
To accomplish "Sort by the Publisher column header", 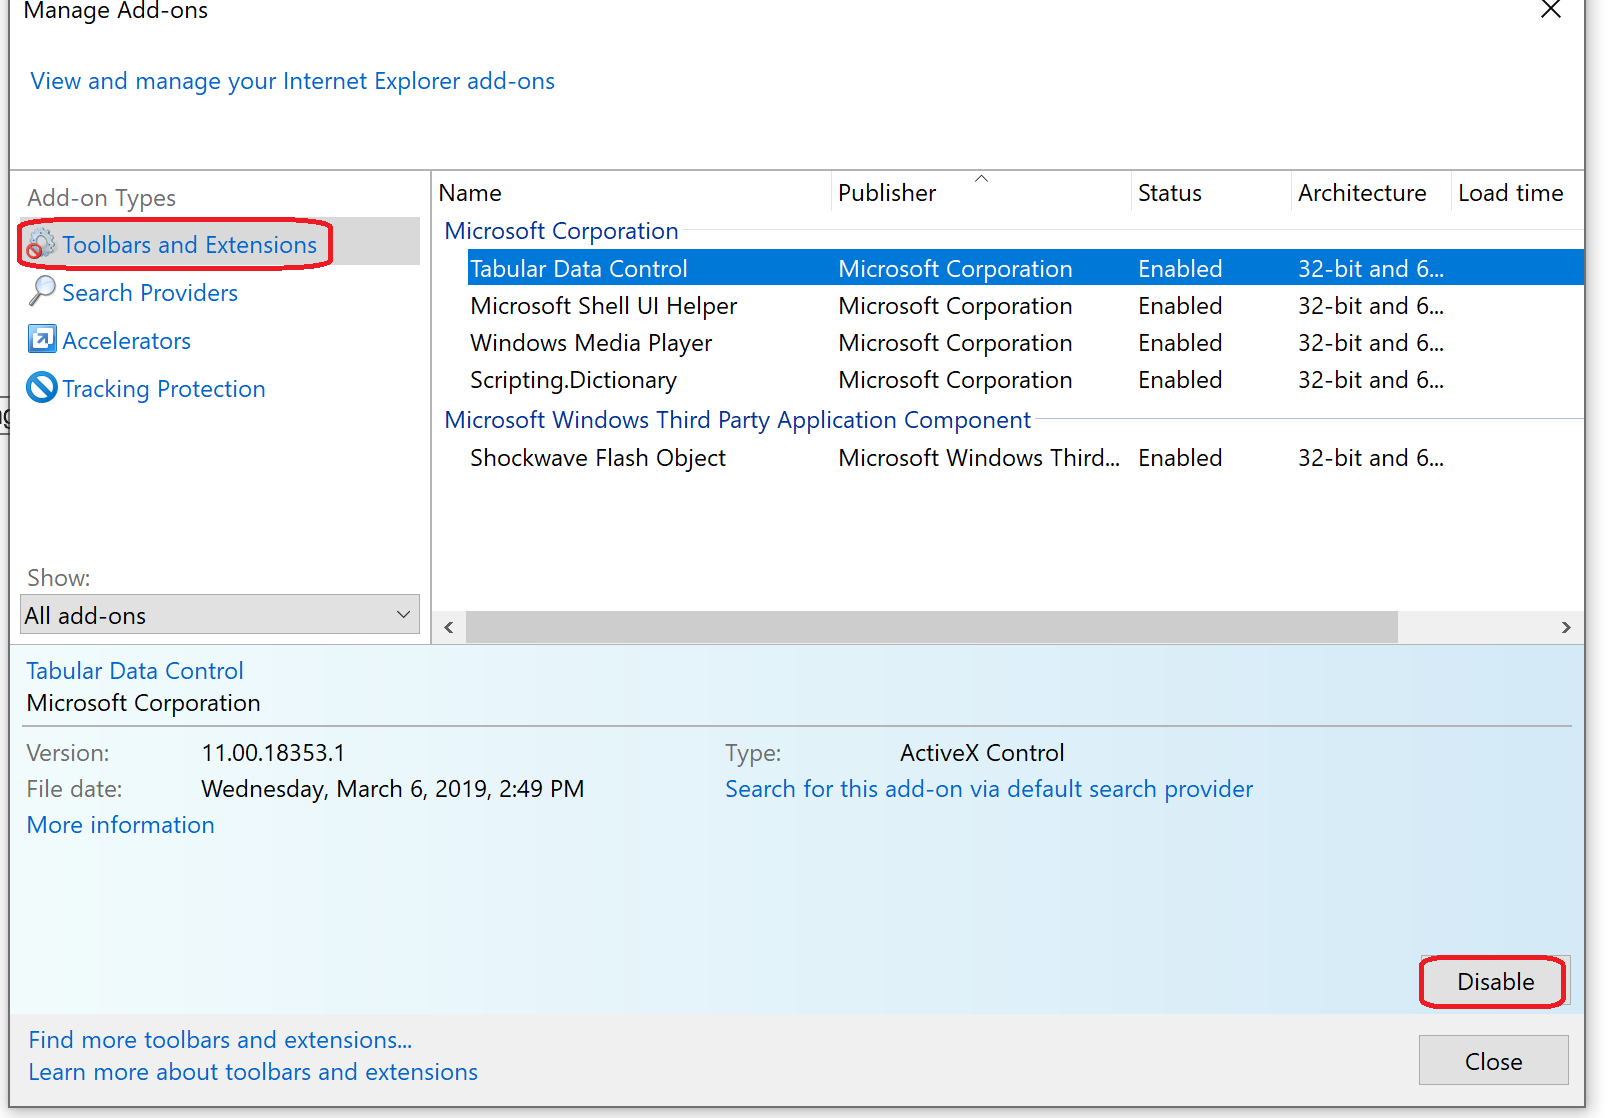I will click(981, 192).
